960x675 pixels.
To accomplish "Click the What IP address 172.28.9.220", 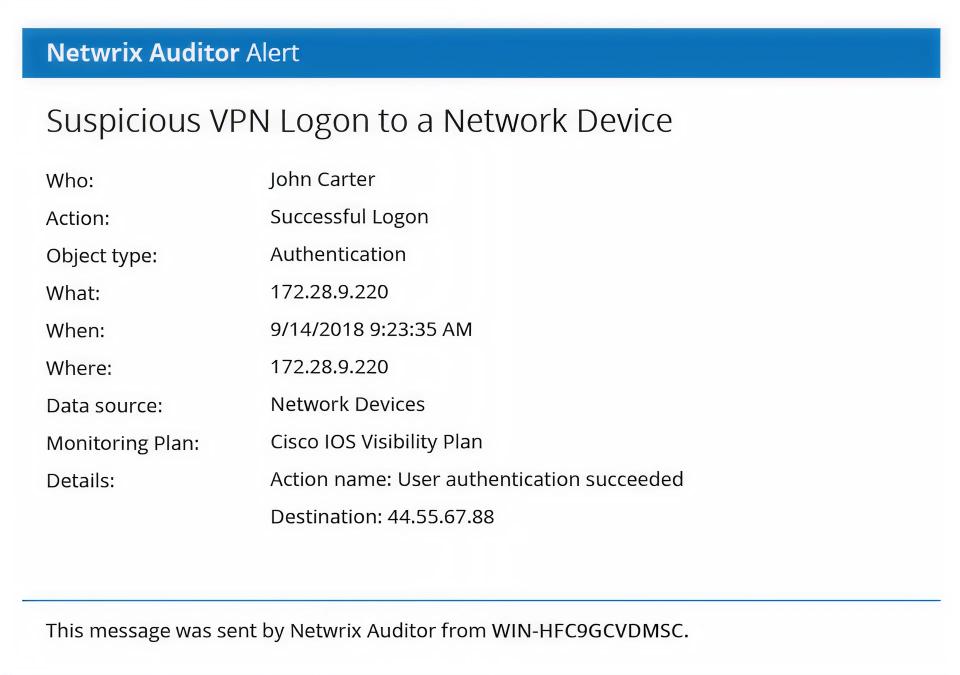I will 329,292.
